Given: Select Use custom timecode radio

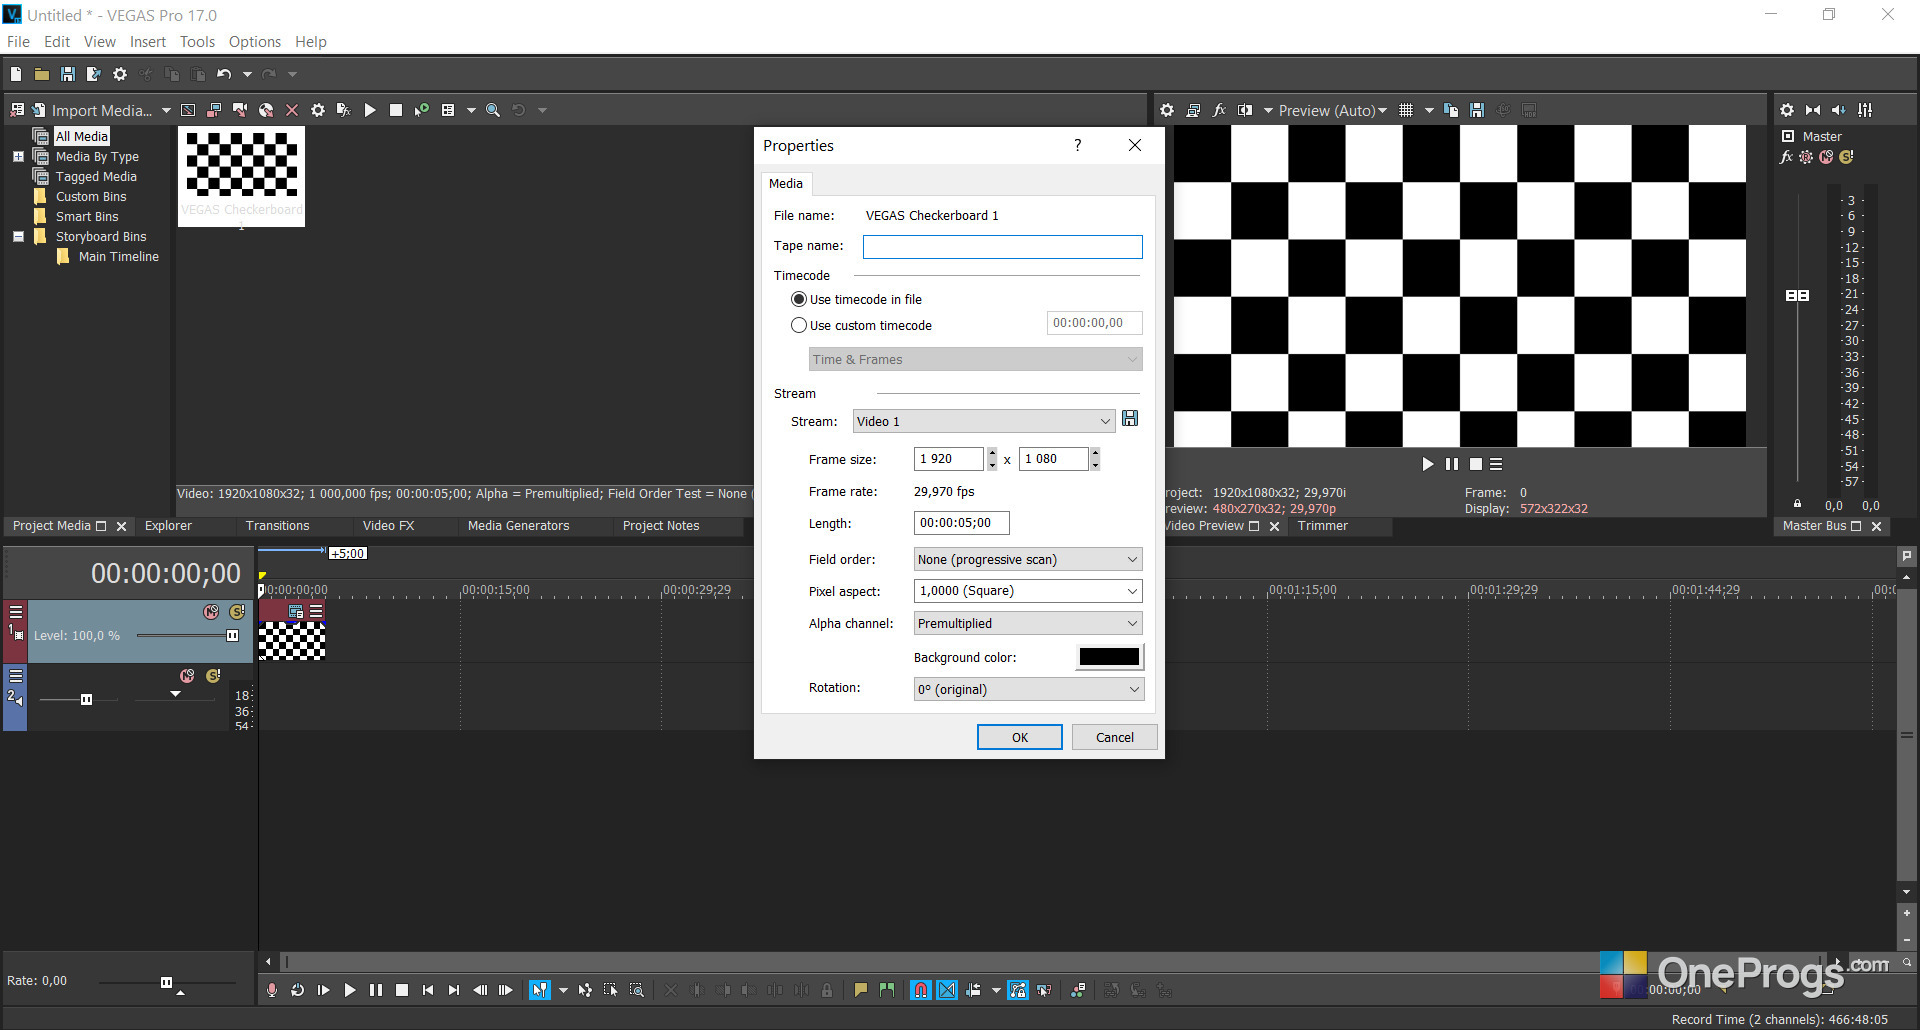Looking at the screenshot, I should 799,325.
